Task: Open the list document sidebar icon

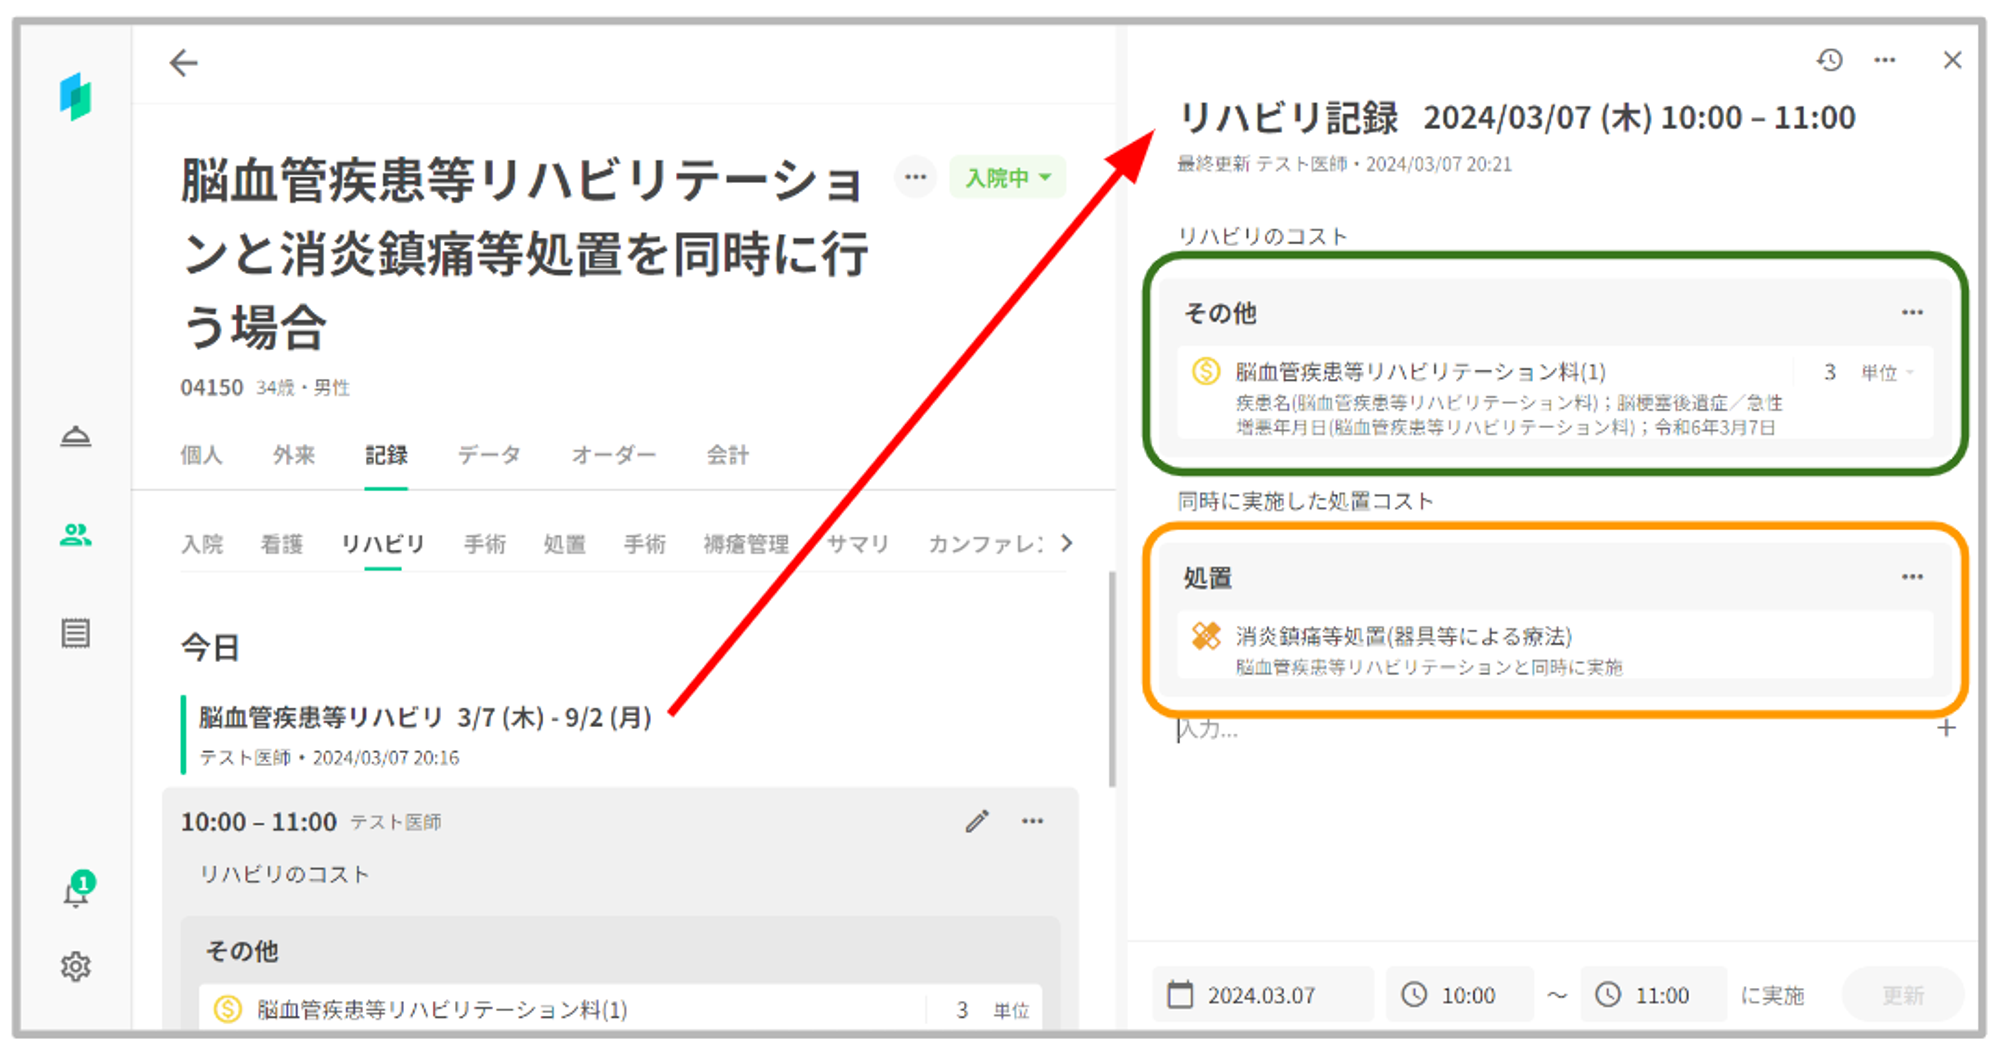Action: click(76, 633)
